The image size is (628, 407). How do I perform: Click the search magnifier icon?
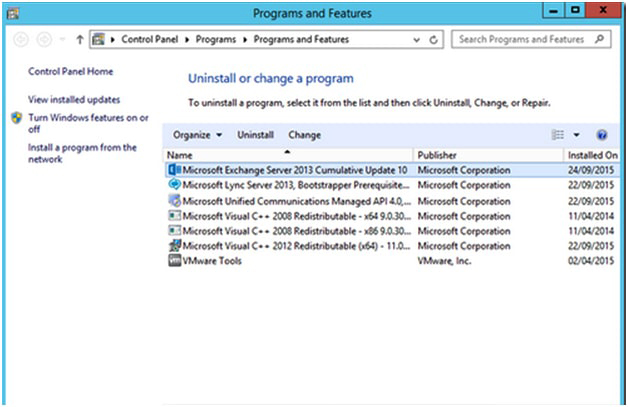tap(599, 39)
